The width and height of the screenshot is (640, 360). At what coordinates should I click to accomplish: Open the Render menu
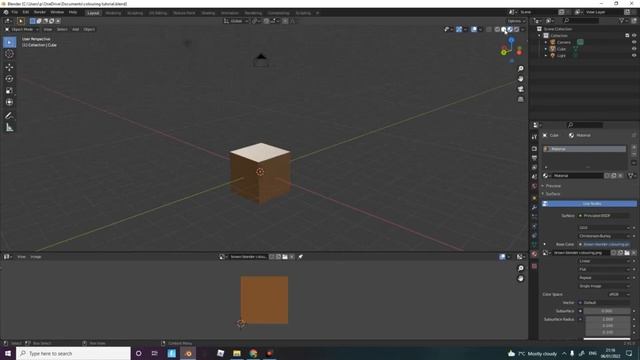point(40,12)
